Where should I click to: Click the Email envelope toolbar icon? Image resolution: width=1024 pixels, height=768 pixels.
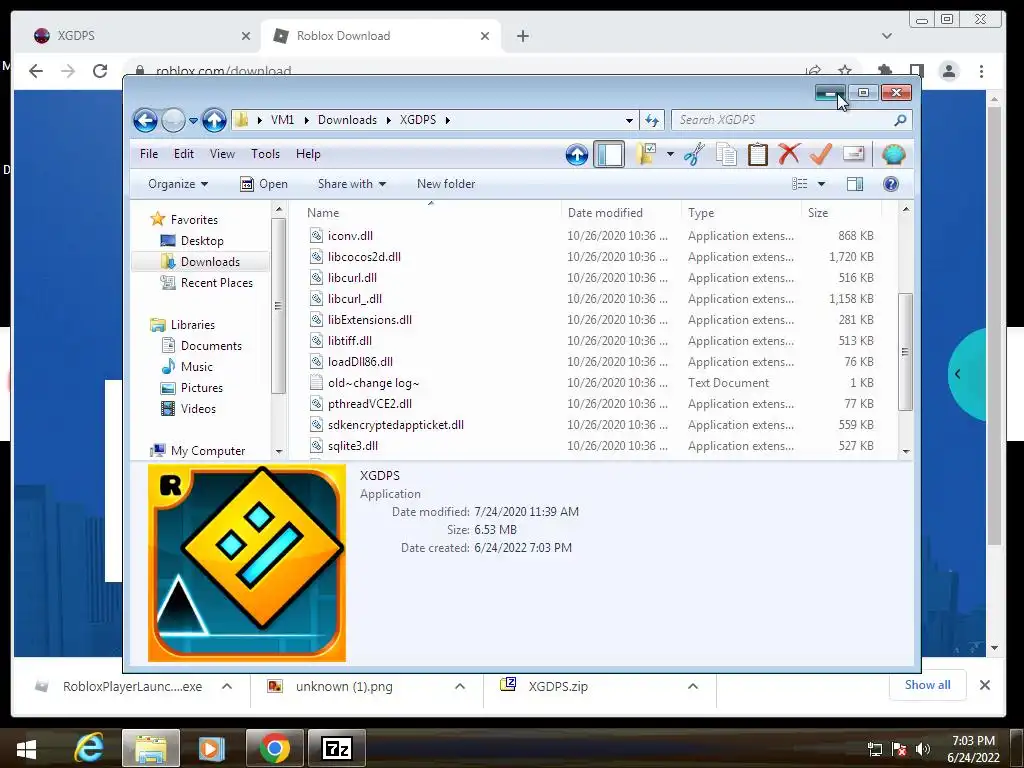click(854, 154)
